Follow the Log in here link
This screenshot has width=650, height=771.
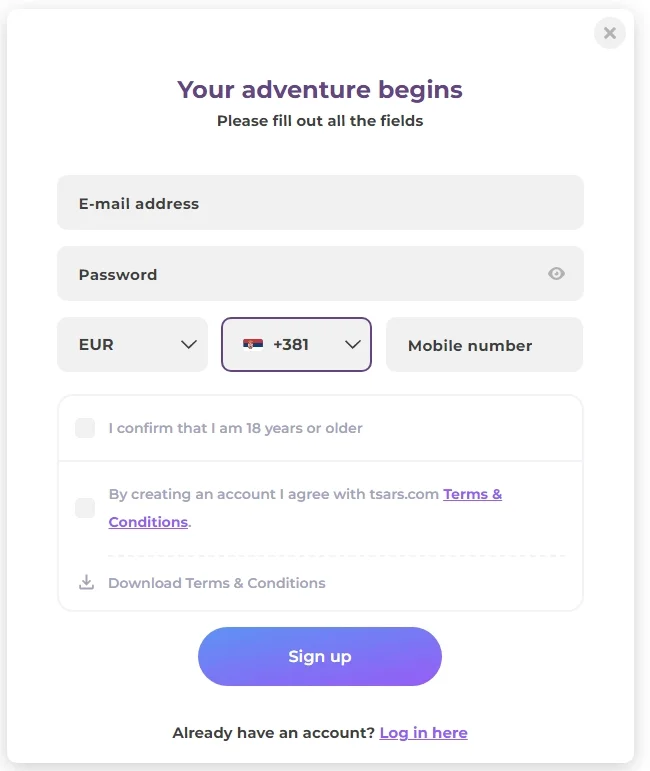pos(423,733)
